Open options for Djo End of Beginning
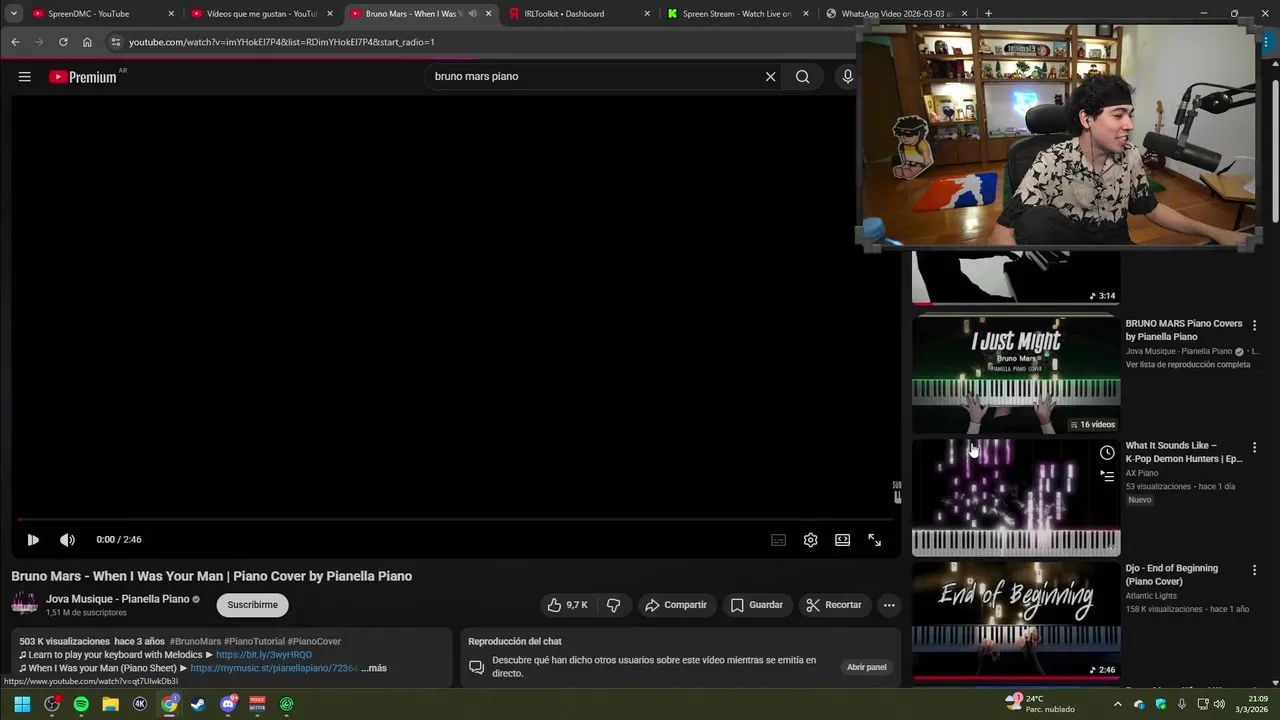Viewport: 1280px width, 720px height. [x=1254, y=570]
